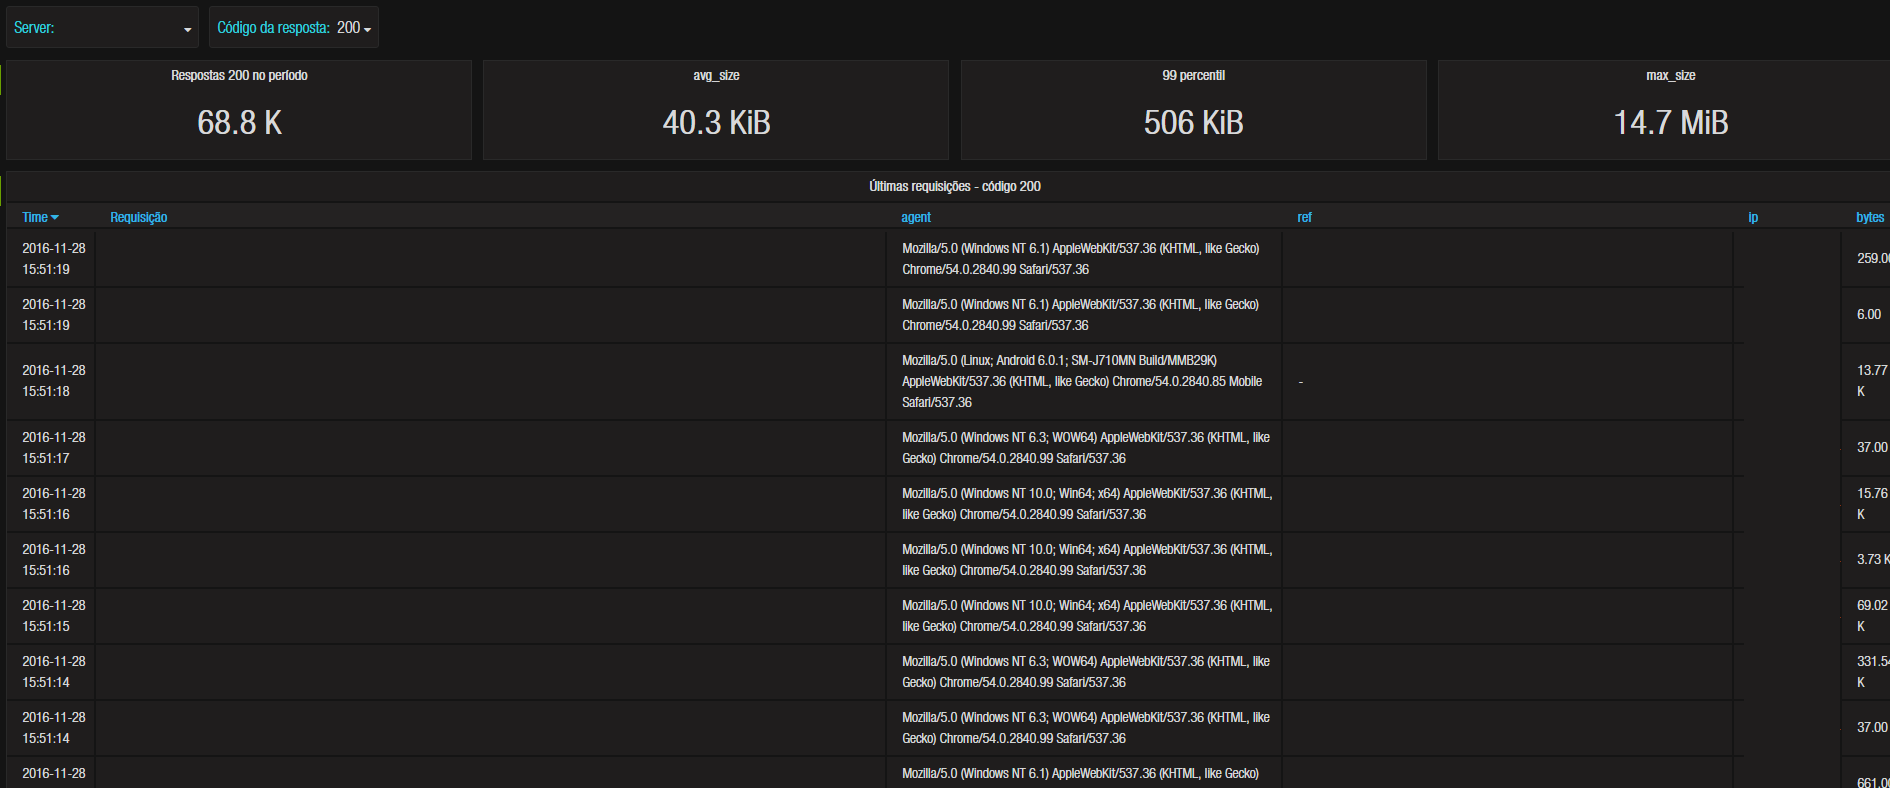The height and width of the screenshot is (788, 1890).
Task: Select the 15:51:15 timestamp cell
Action: (x=51, y=616)
